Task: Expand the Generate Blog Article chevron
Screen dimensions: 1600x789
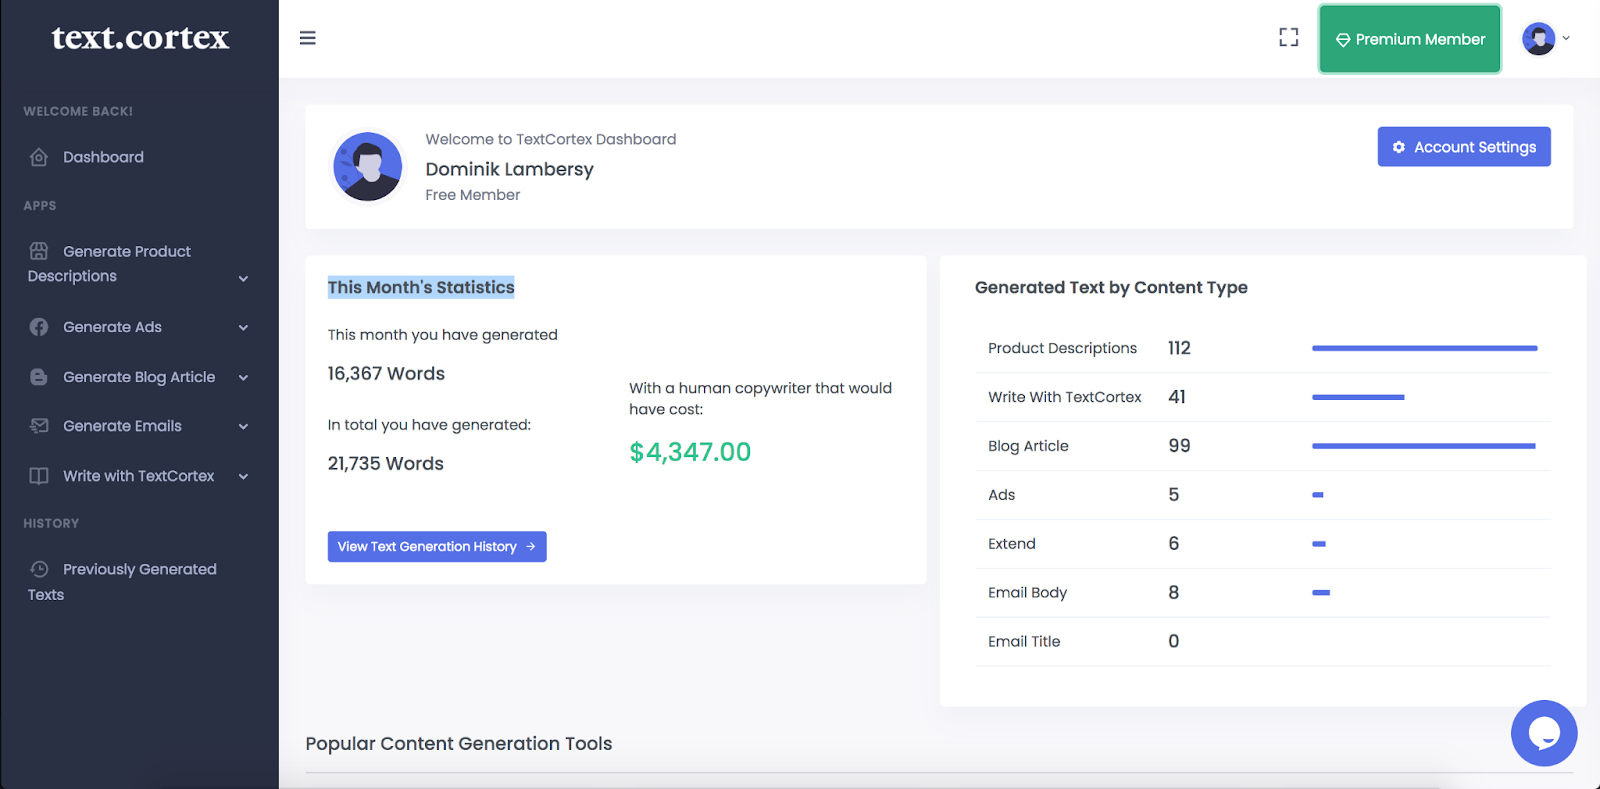Action: [243, 377]
